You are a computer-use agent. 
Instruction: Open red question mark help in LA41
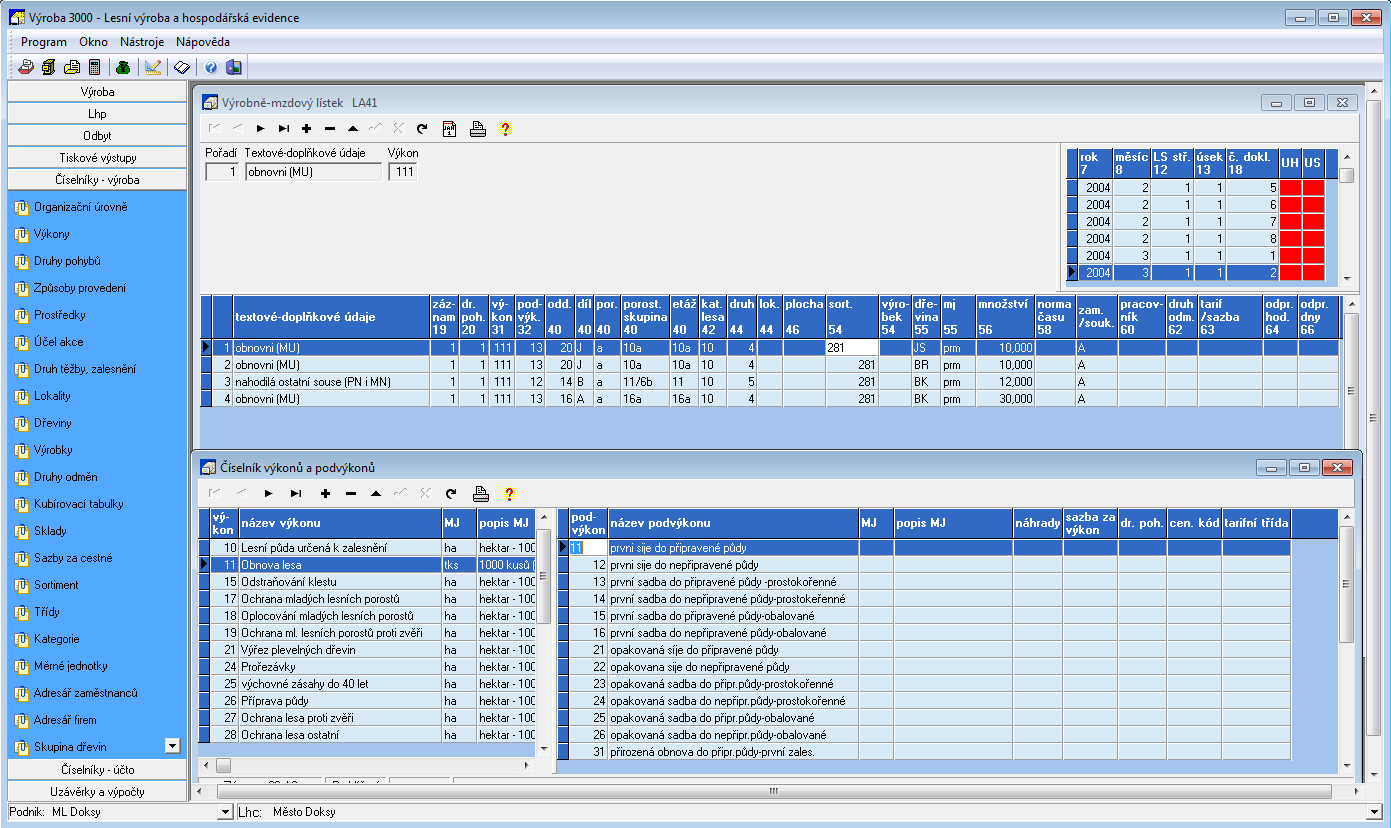505,129
